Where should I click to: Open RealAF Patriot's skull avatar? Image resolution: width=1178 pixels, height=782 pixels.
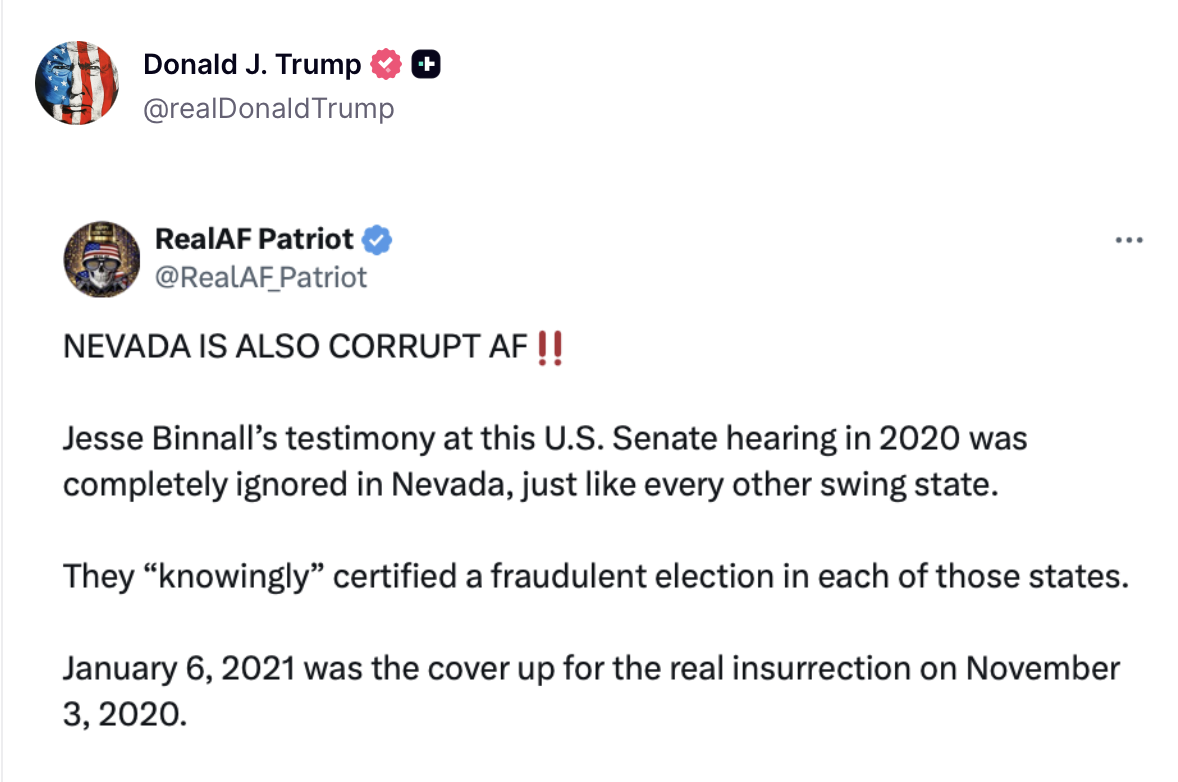(102, 259)
